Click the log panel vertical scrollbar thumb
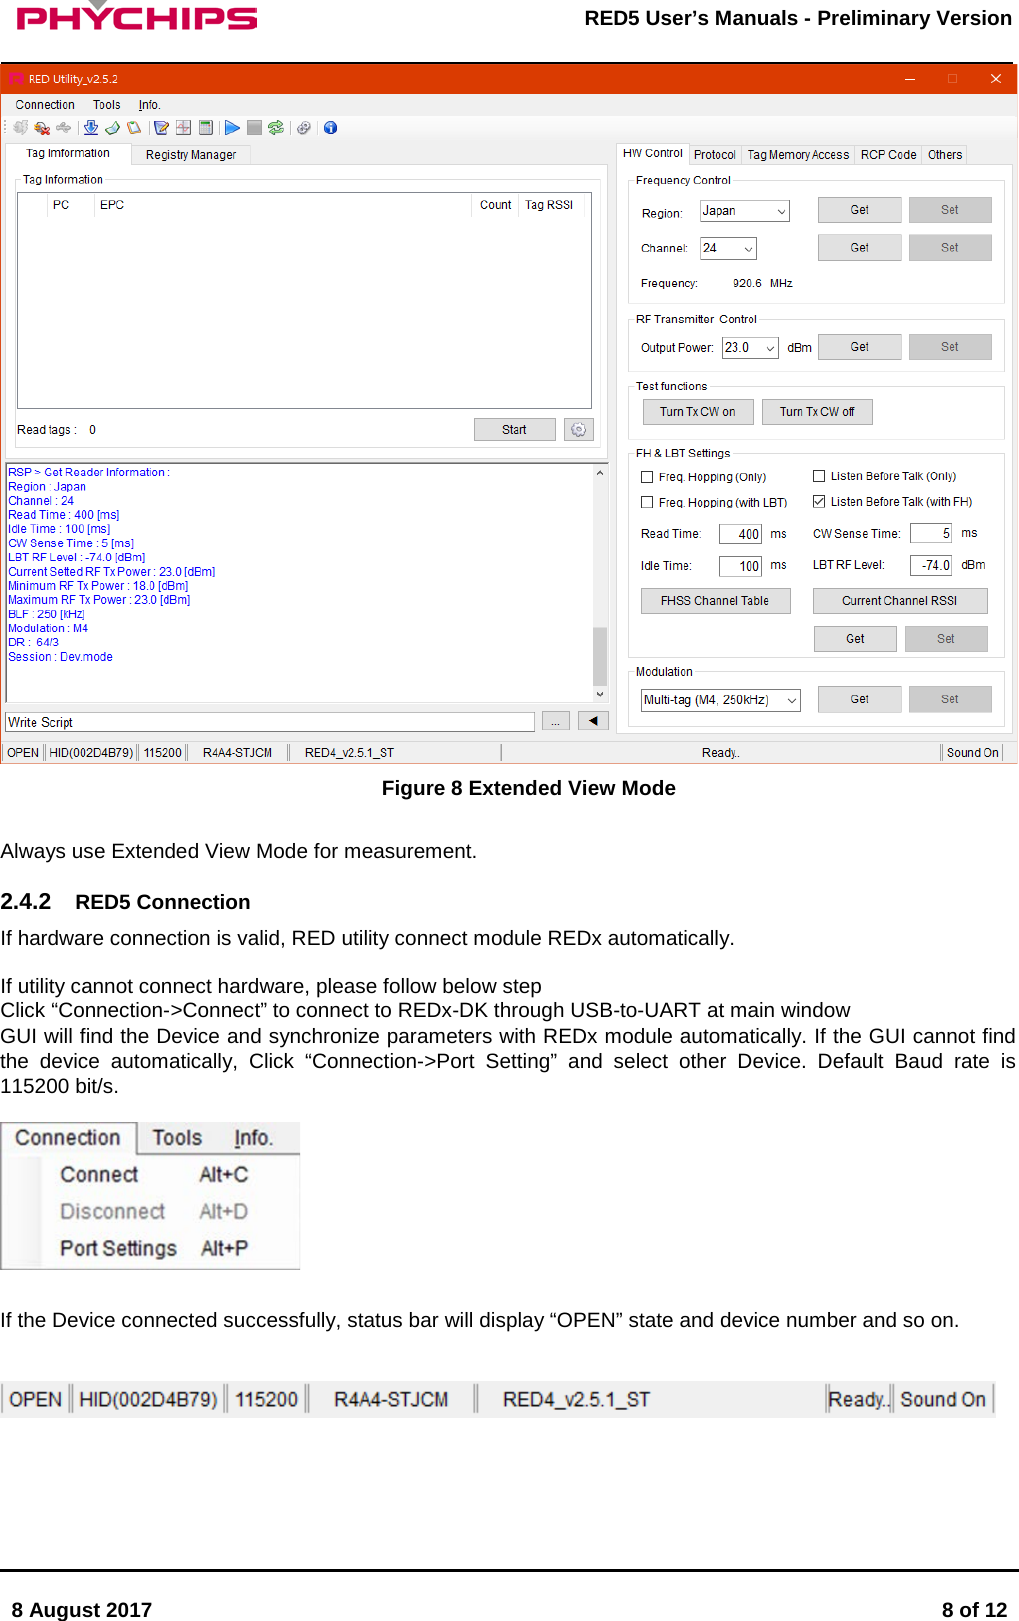The width and height of the screenshot is (1019, 1621). 600,656
